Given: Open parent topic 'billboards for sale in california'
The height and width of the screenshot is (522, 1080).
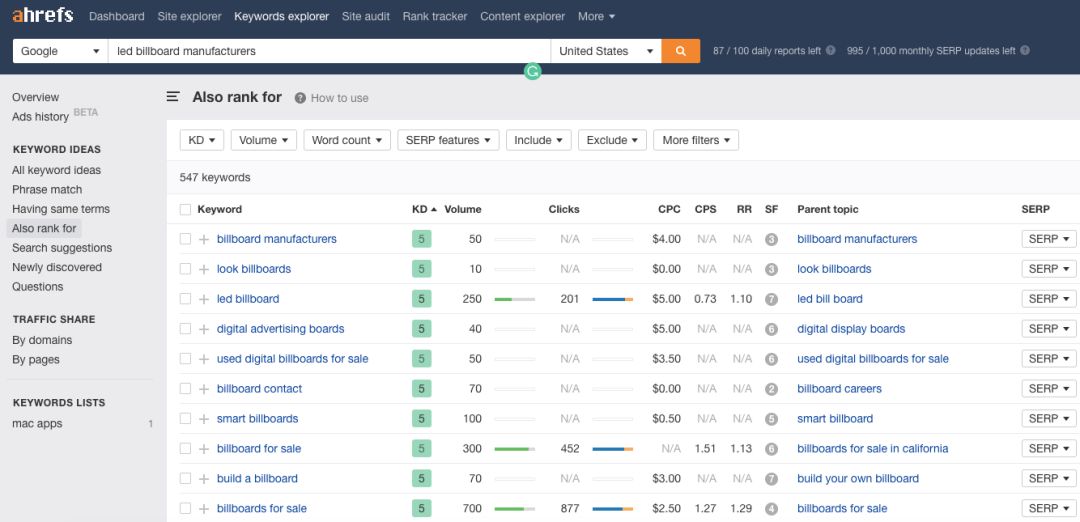Looking at the screenshot, I should tap(873, 448).
